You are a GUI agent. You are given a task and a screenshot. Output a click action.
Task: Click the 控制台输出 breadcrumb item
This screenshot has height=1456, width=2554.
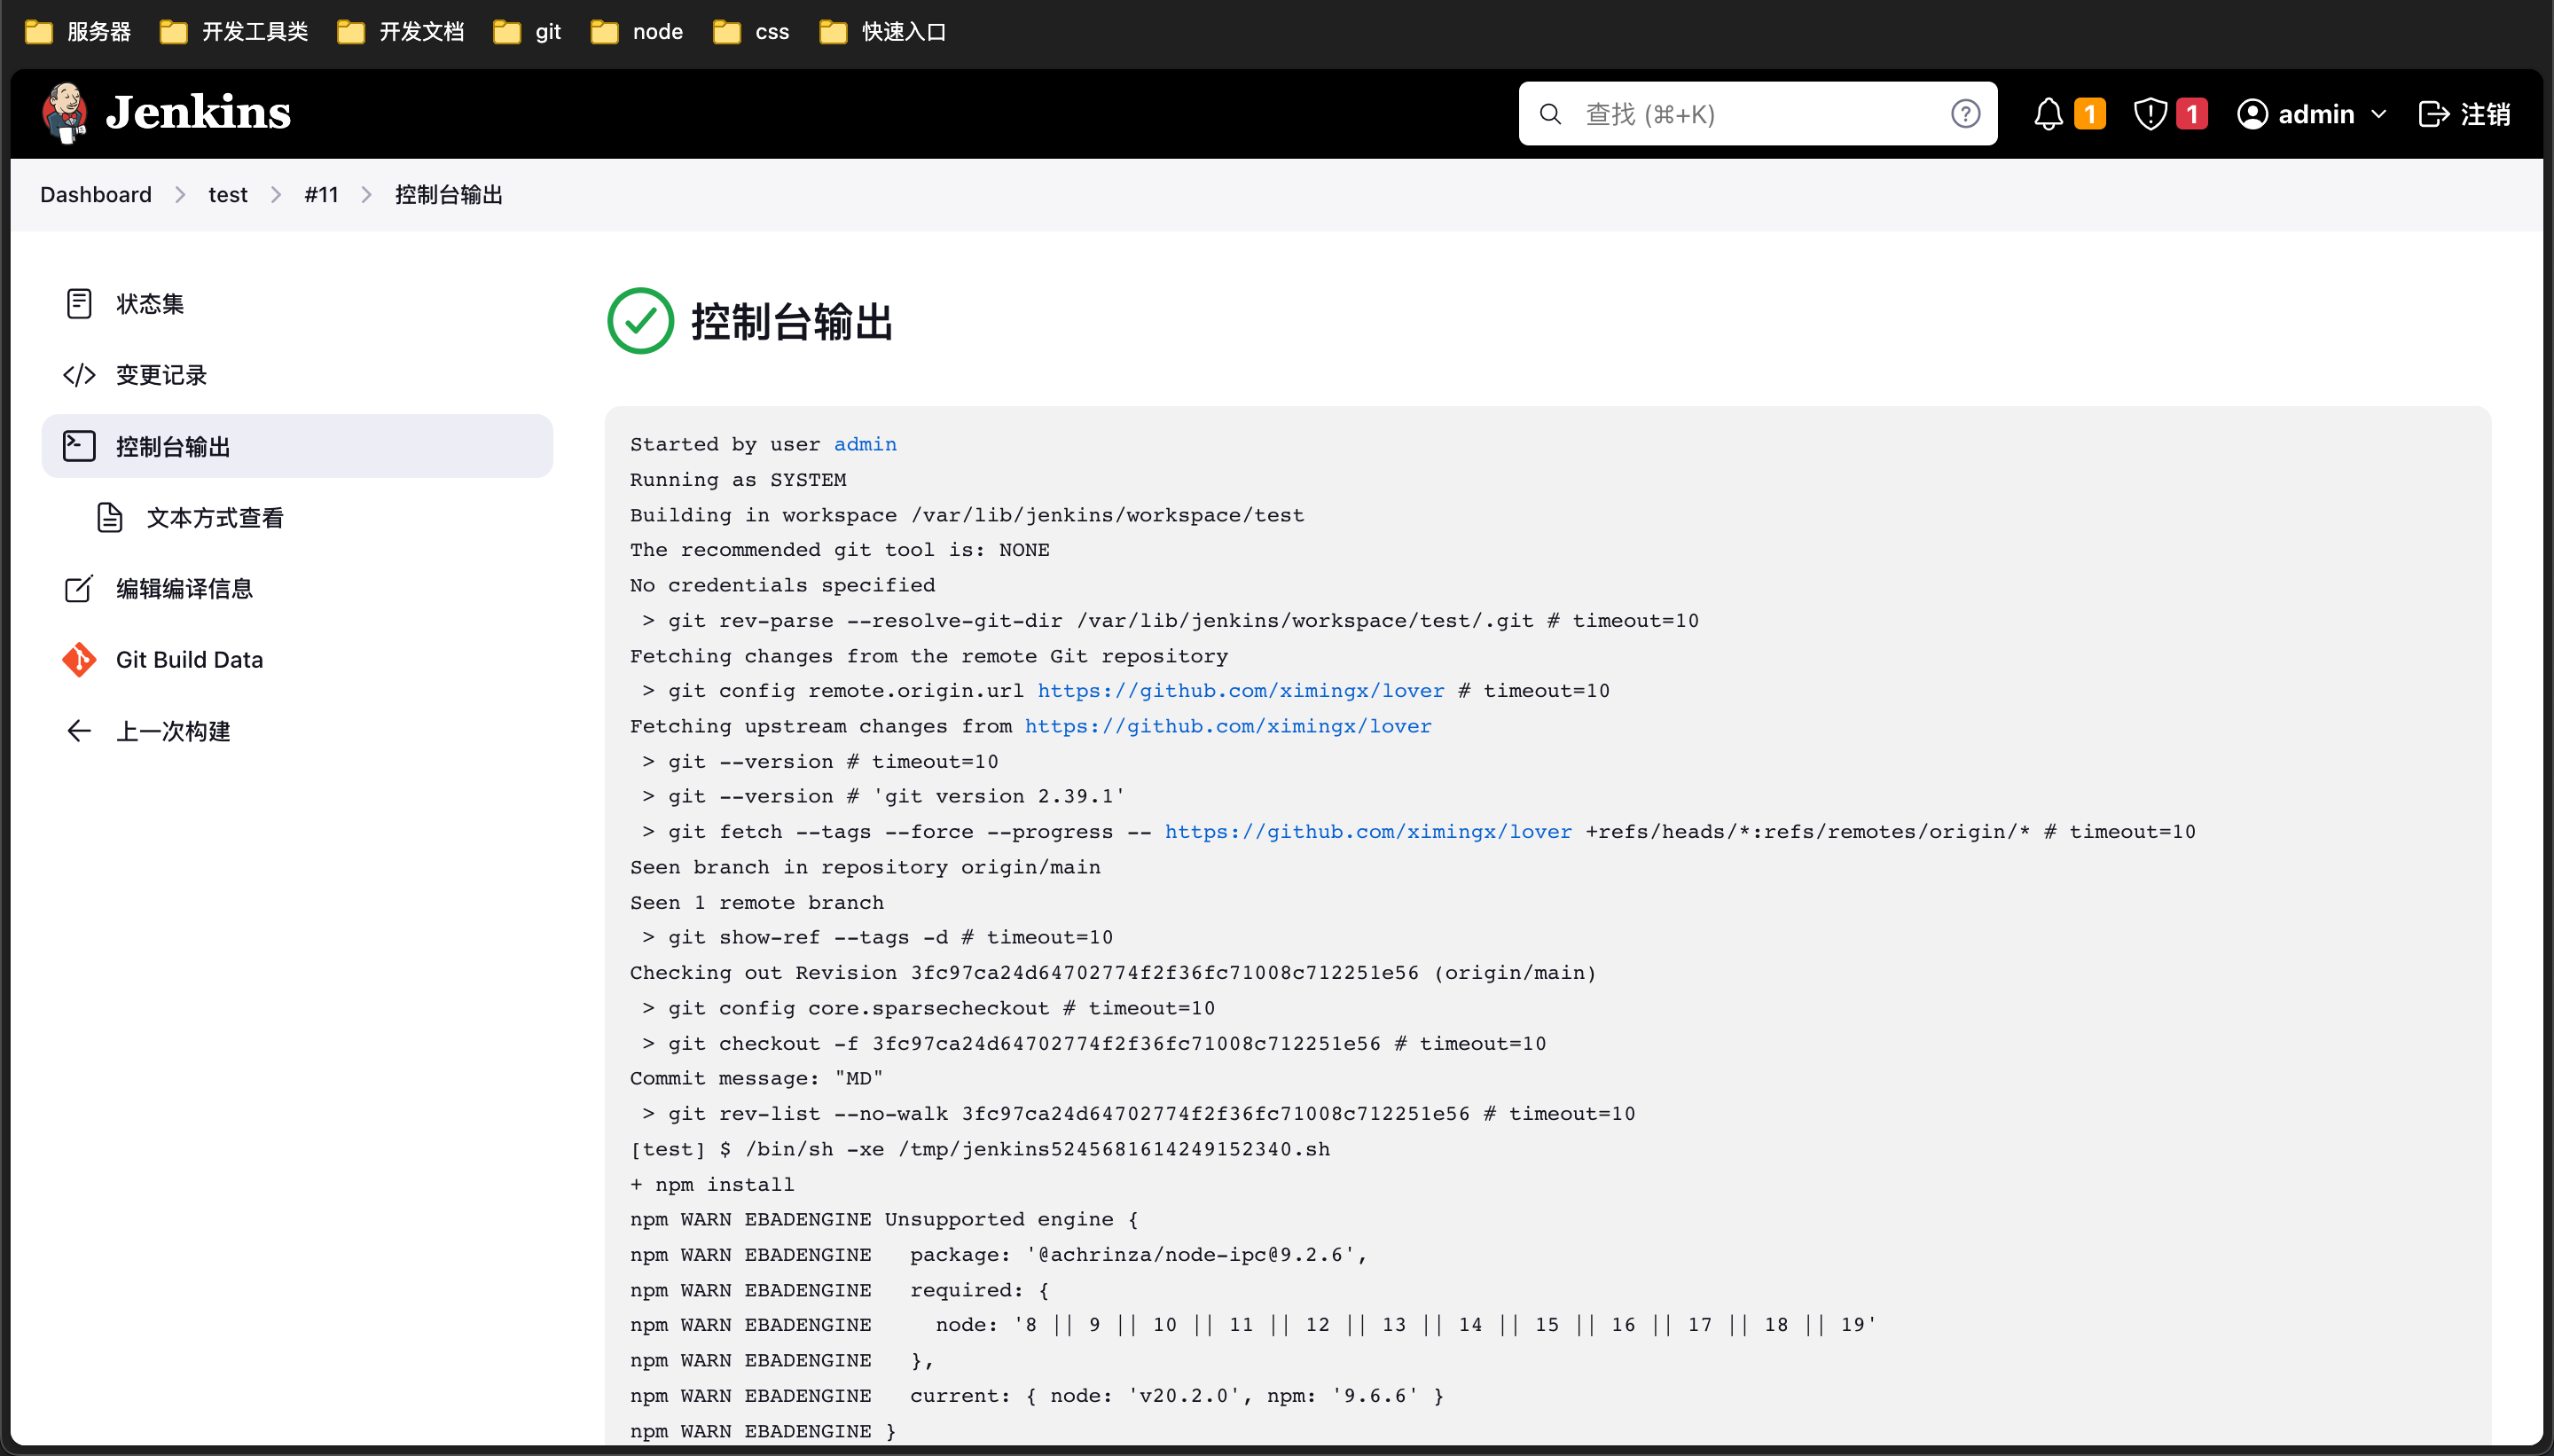pyautogui.click(x=449, y=195)
